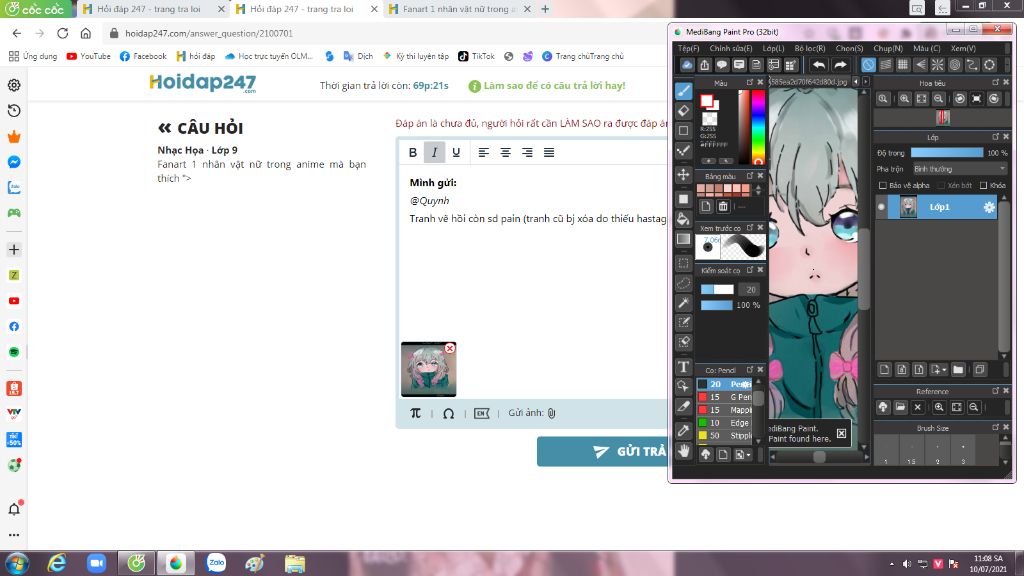Open the Tệp(F) menu

pos(688,48)
